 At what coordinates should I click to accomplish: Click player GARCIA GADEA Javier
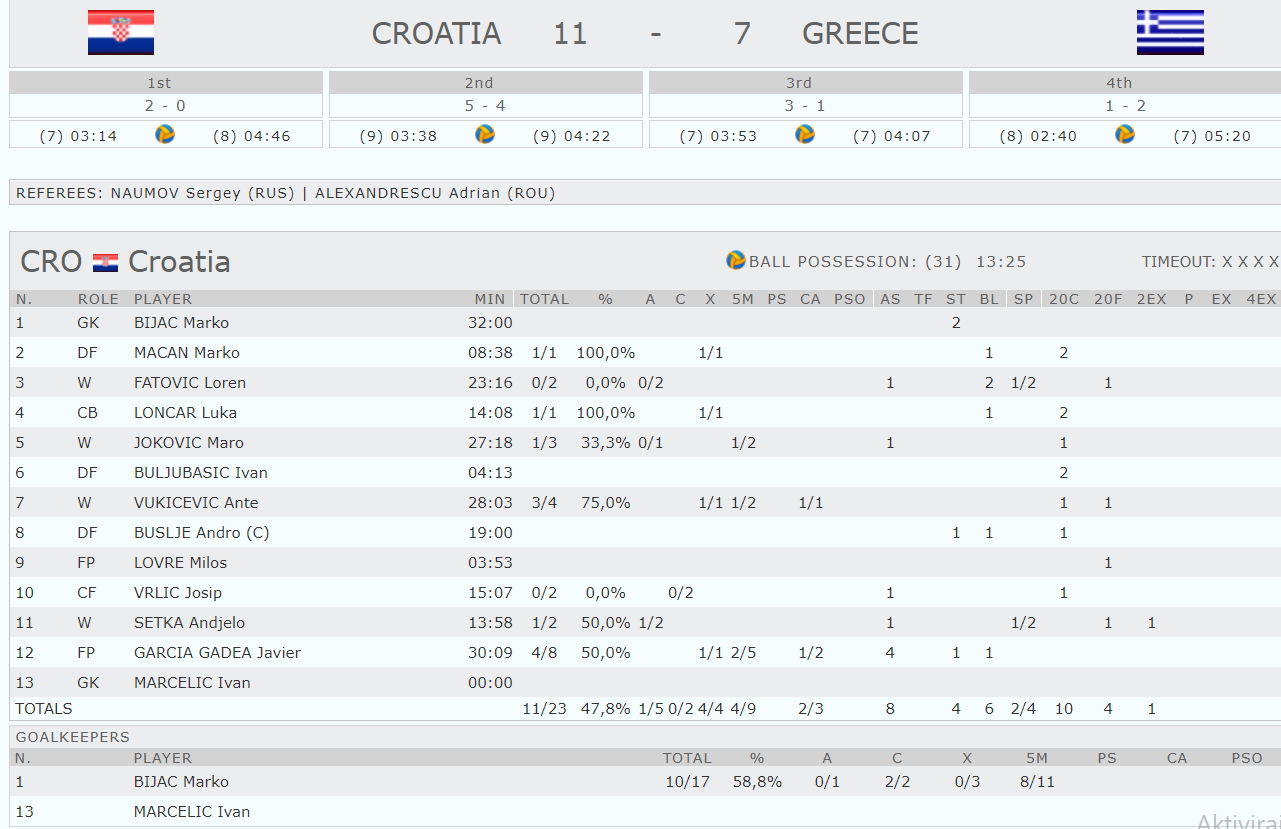pyautogui.click(x=217, y=653)
